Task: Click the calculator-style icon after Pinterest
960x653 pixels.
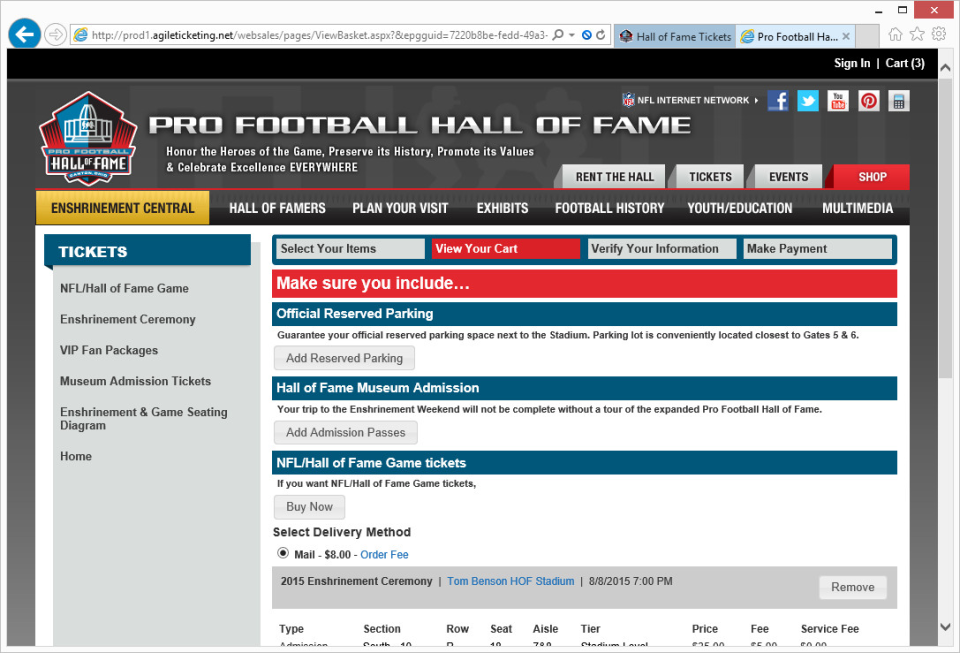Action: tap(898, 100)
